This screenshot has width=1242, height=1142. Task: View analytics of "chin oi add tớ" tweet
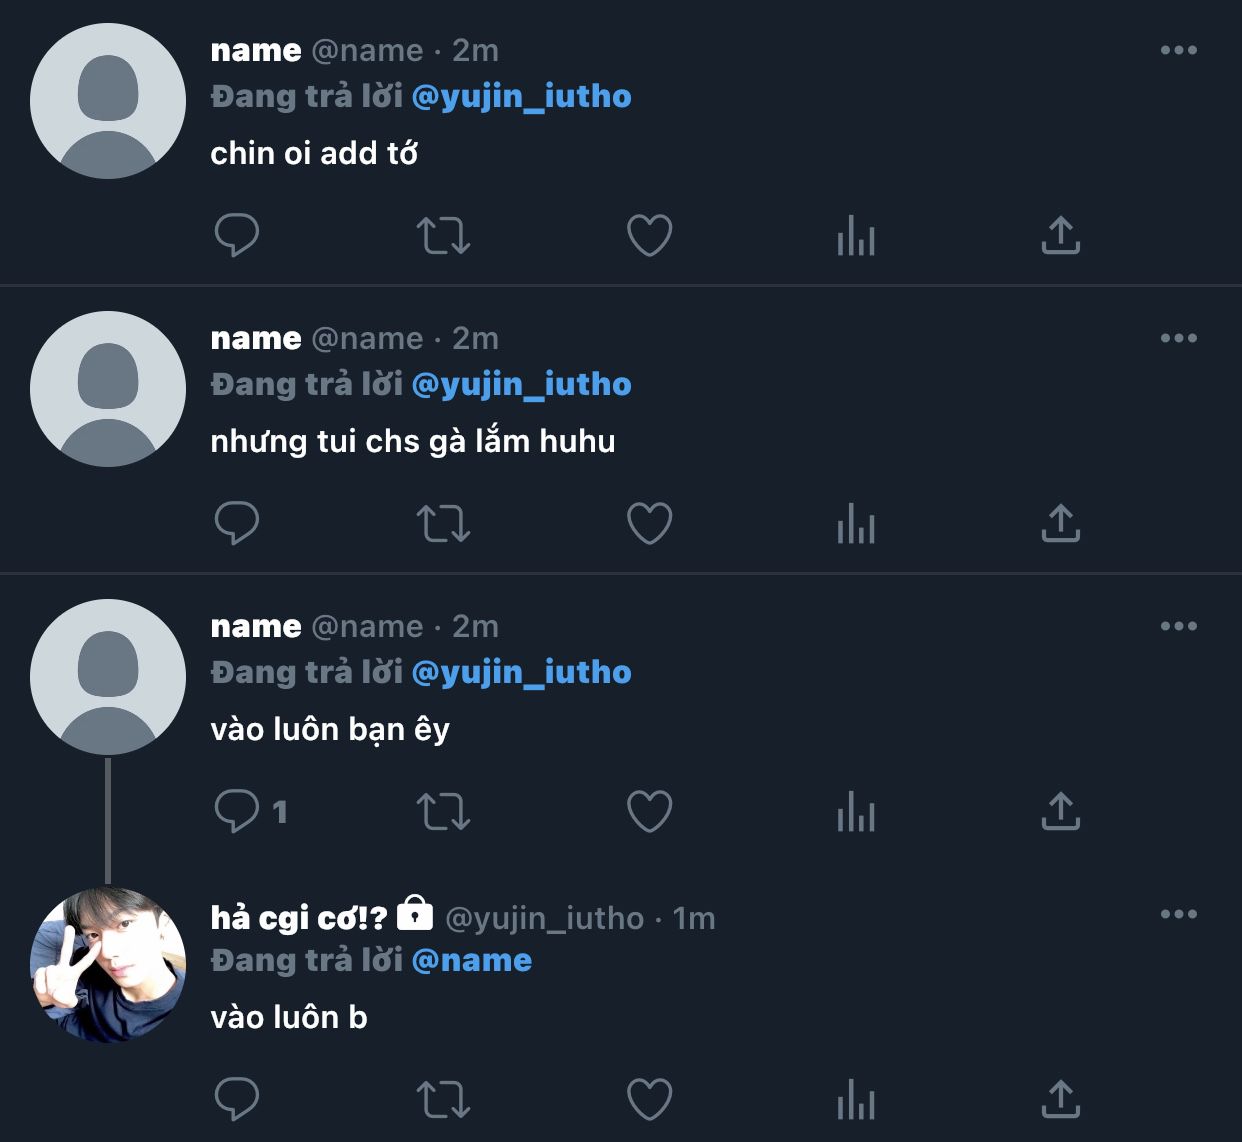[856, 236]
